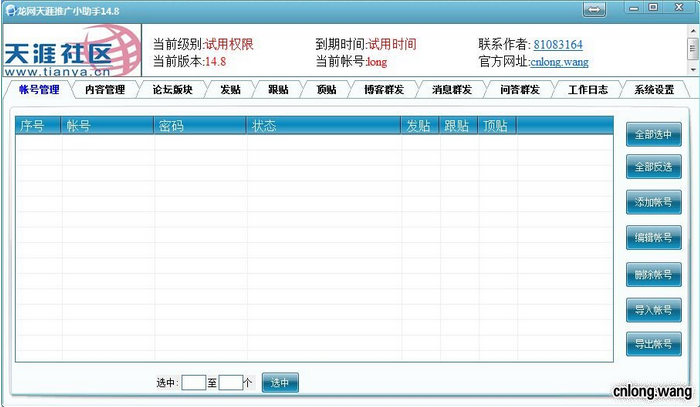This screenshot has height=407, width=700.
Task: Open the 系统设置 tab
Action: point(654,90)
